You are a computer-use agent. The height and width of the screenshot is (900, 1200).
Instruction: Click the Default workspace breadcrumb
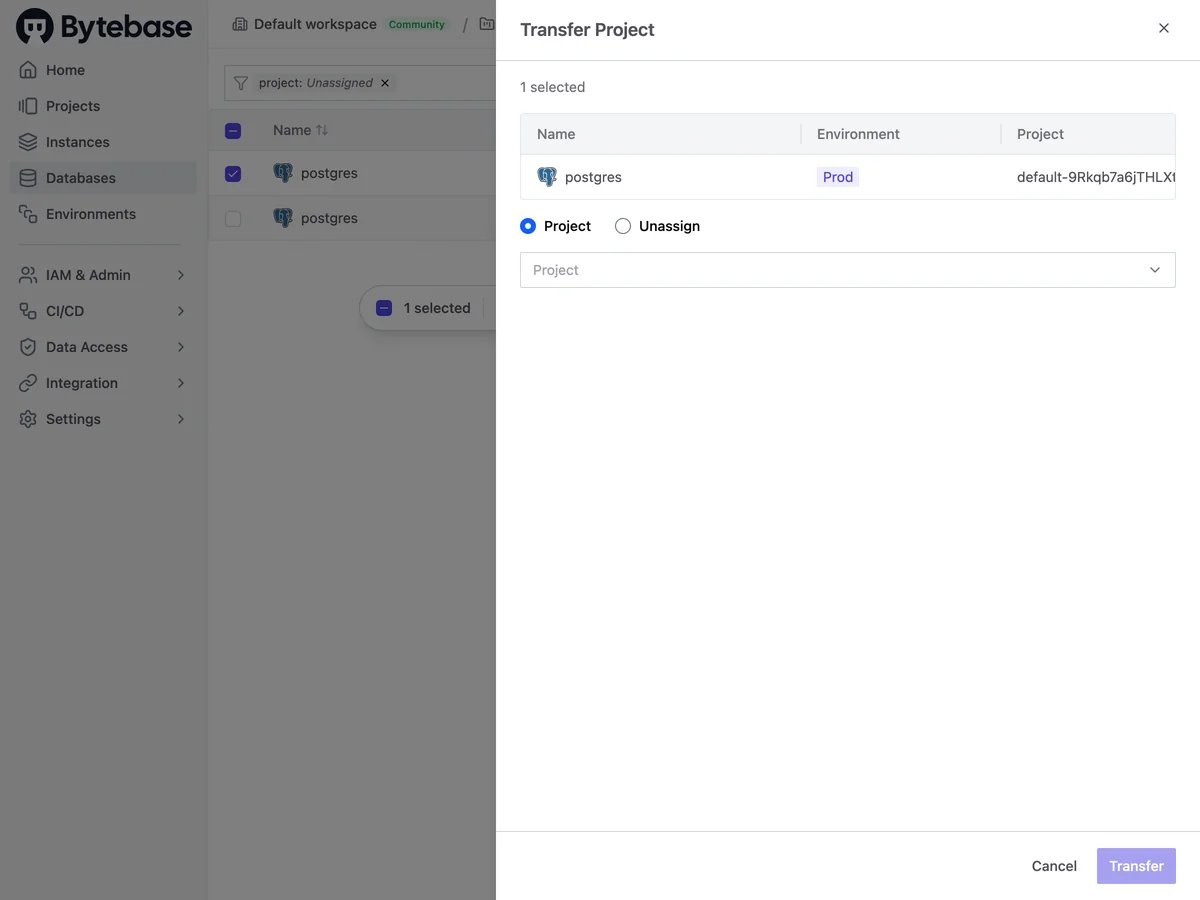[315, 24]
